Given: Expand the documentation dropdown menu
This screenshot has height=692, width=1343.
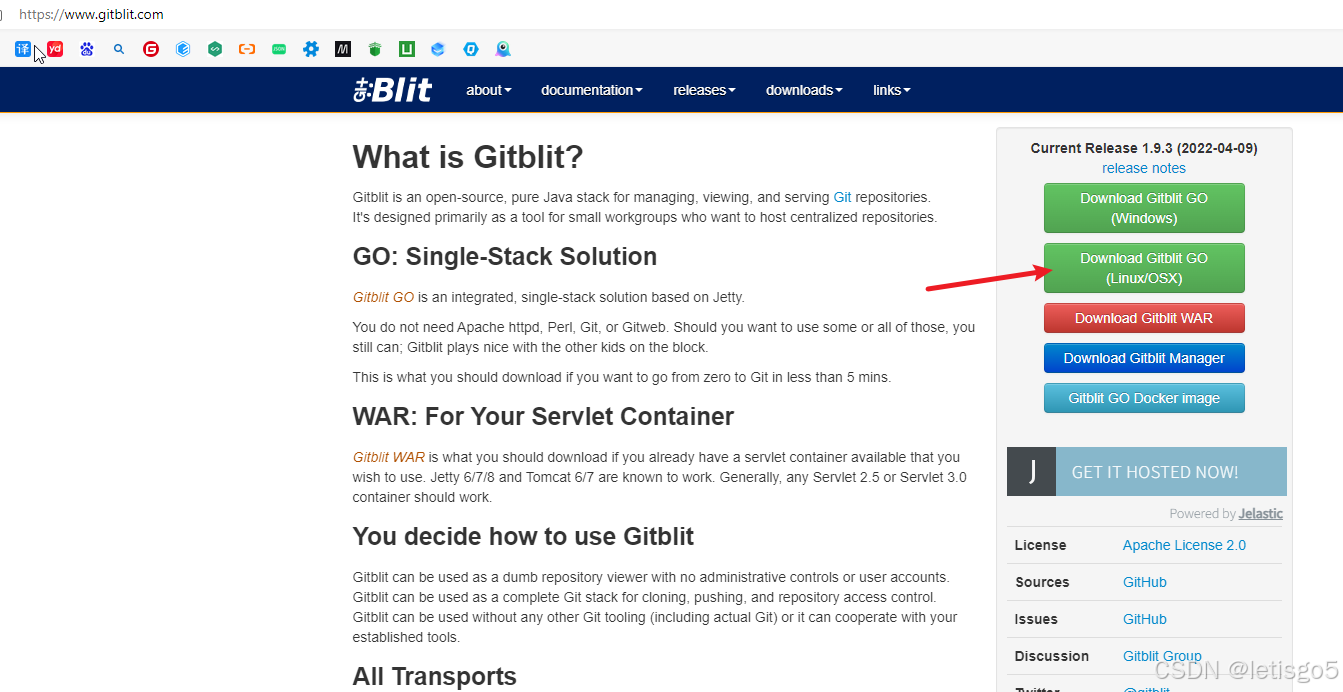Looking at the screenshot, I should (x=592, y=90).
